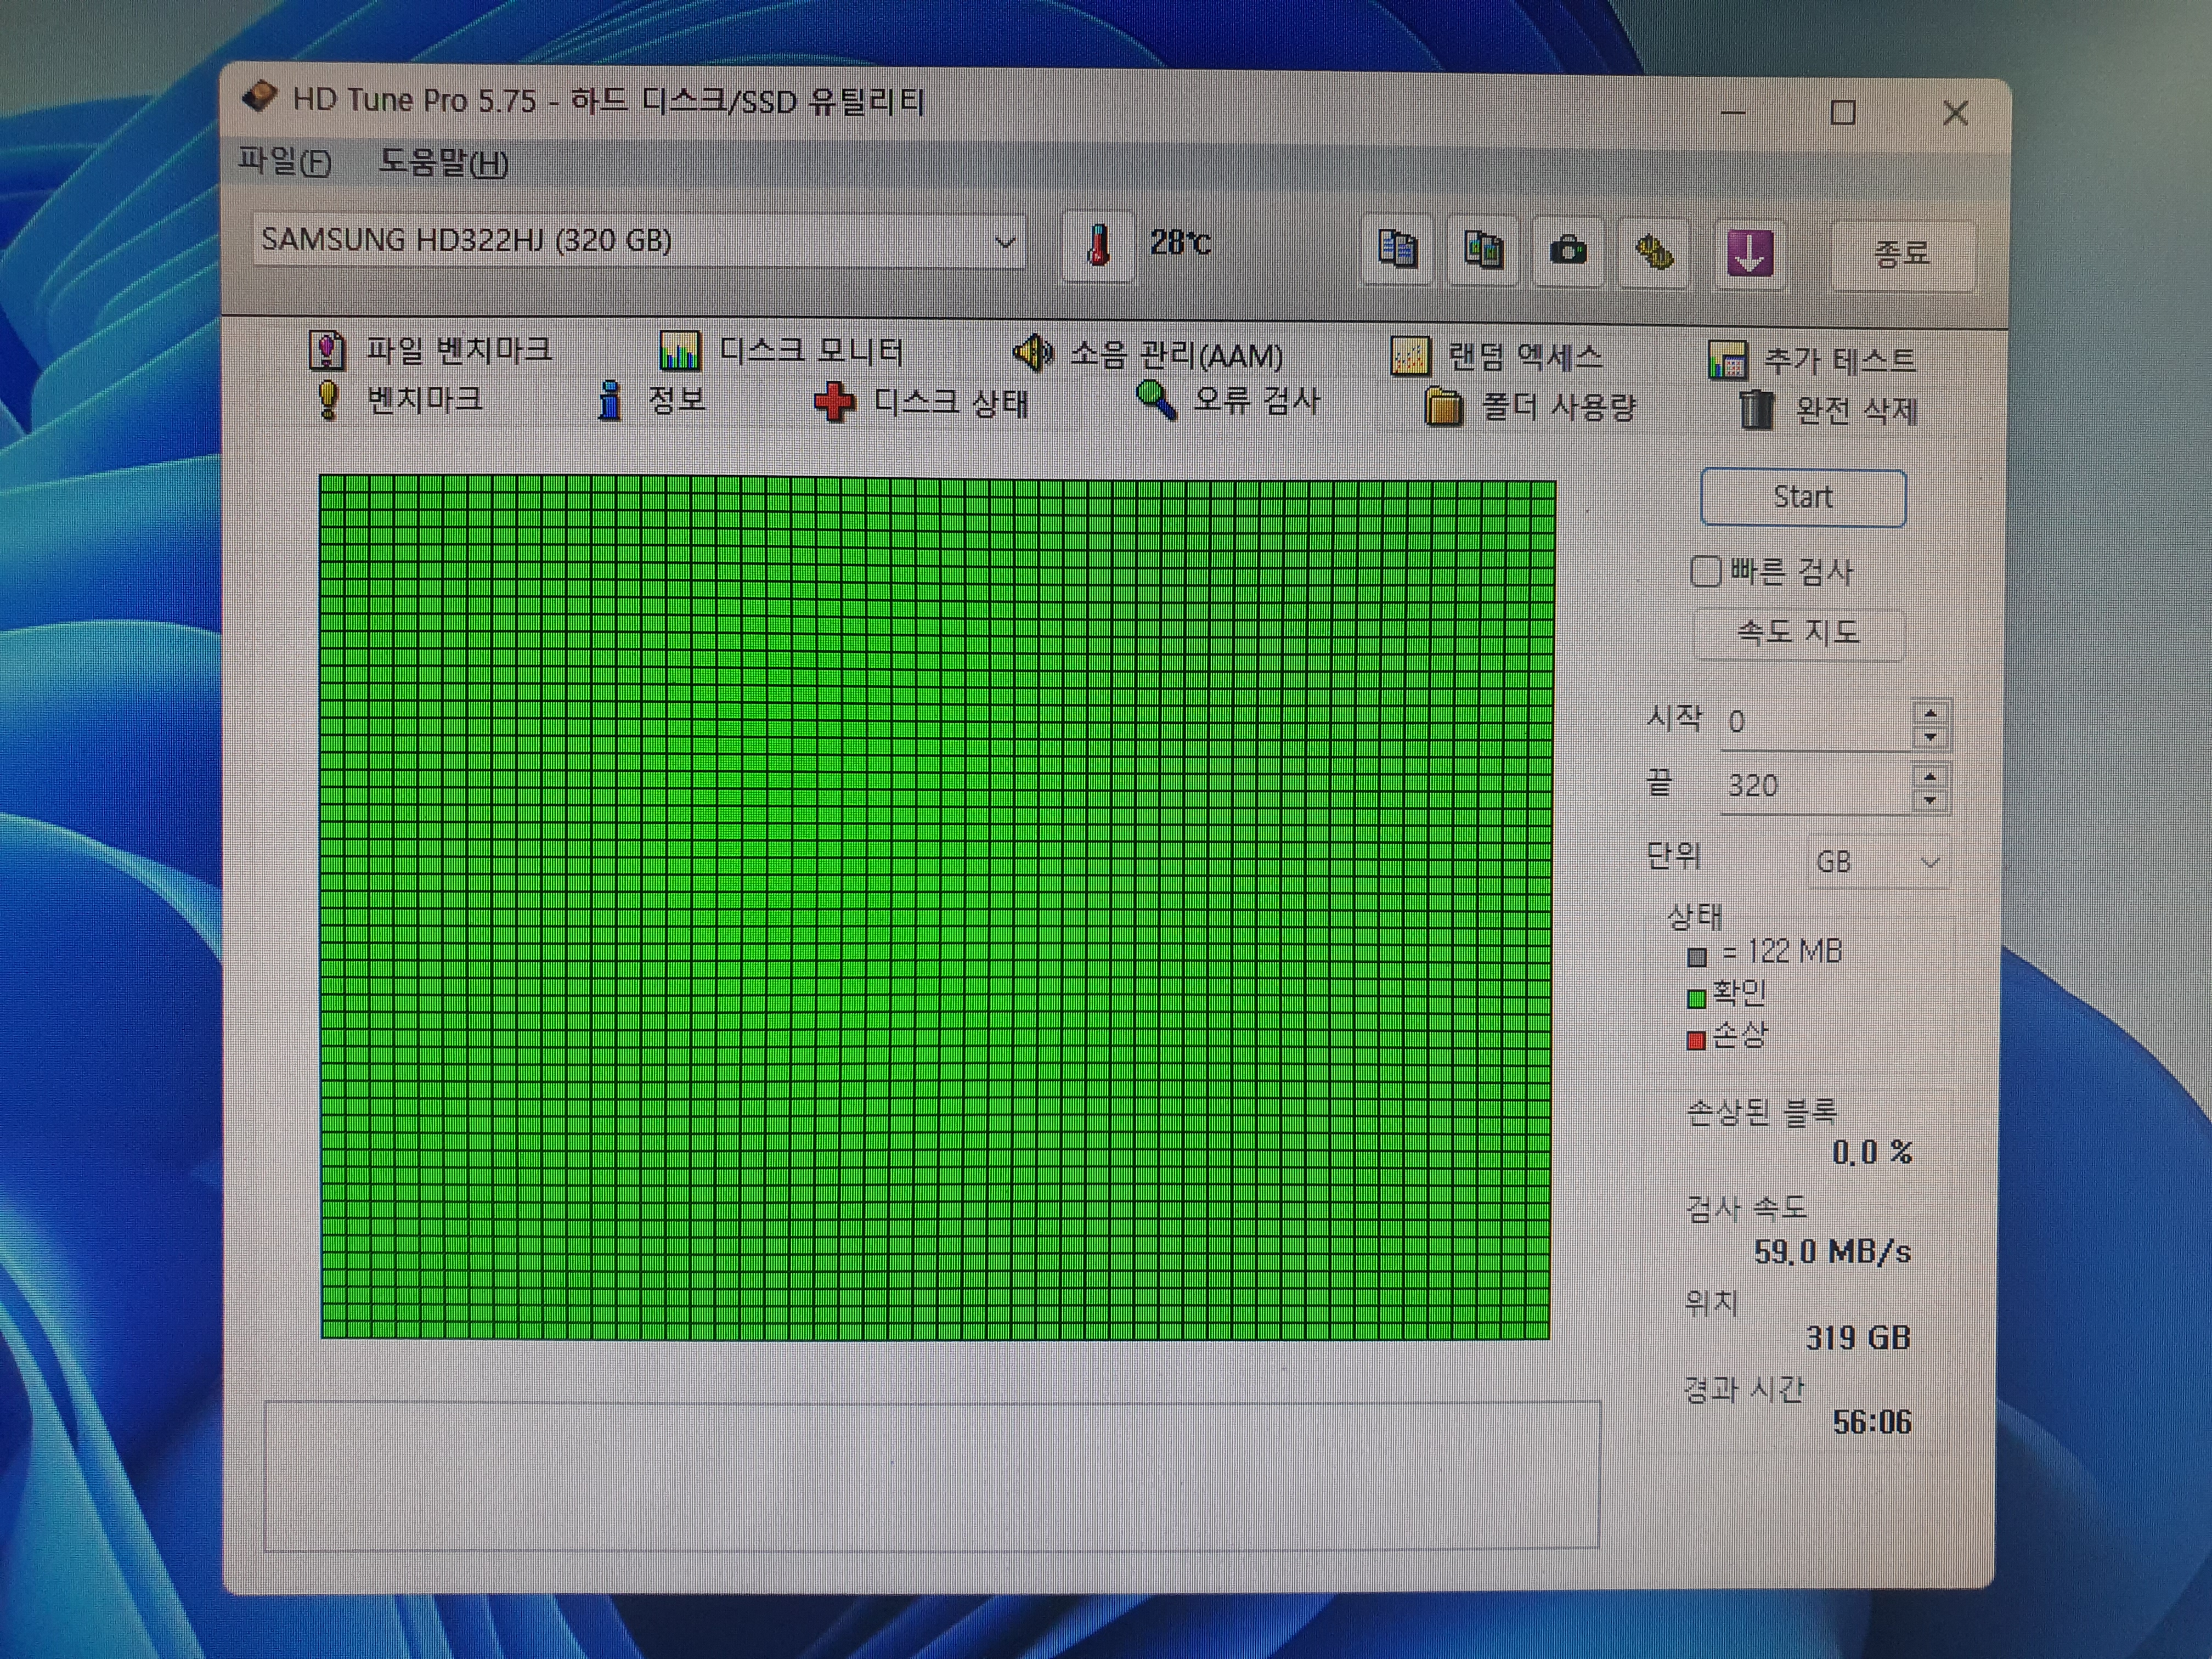
Task: Click the 59.0 MB/s scan speed value
Action: pyautogui.click(x=1832, y=1252)
